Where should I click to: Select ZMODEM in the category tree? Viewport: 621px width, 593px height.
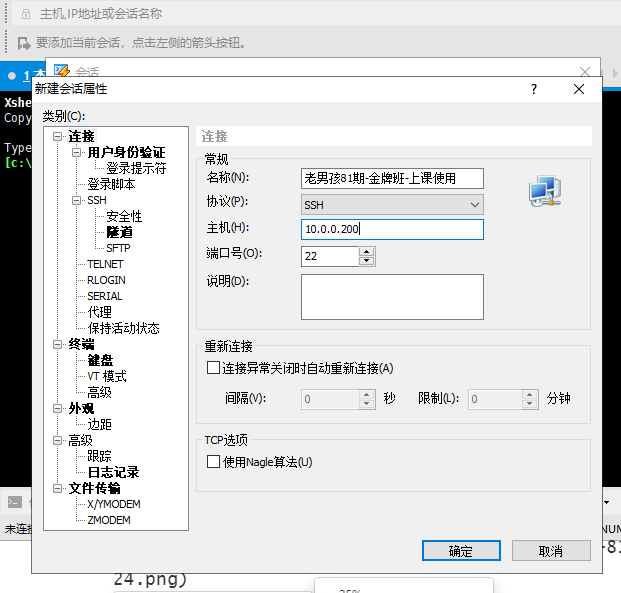point(109,520)
